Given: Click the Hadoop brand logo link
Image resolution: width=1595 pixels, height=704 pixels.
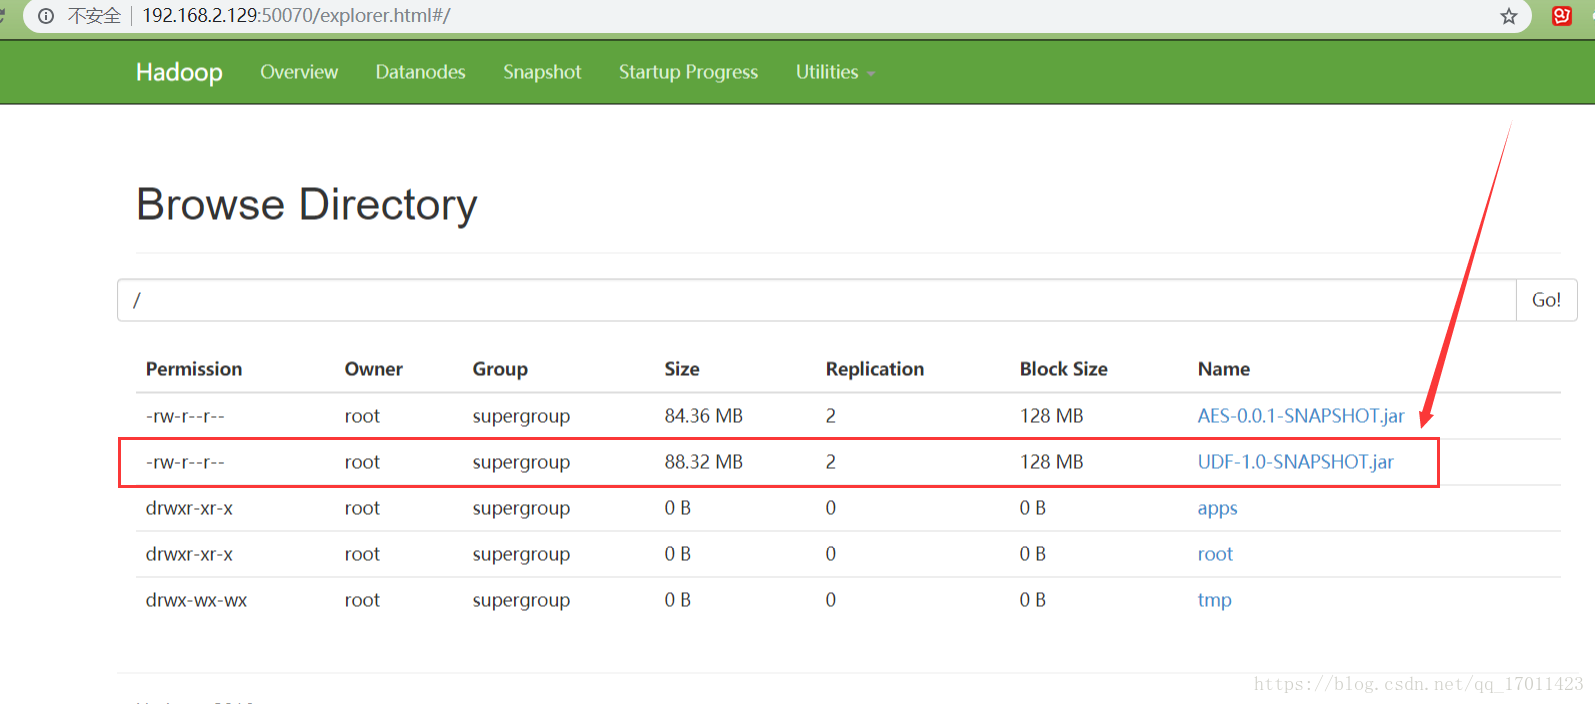Looking at the screenshot, I should click(179, 72).
